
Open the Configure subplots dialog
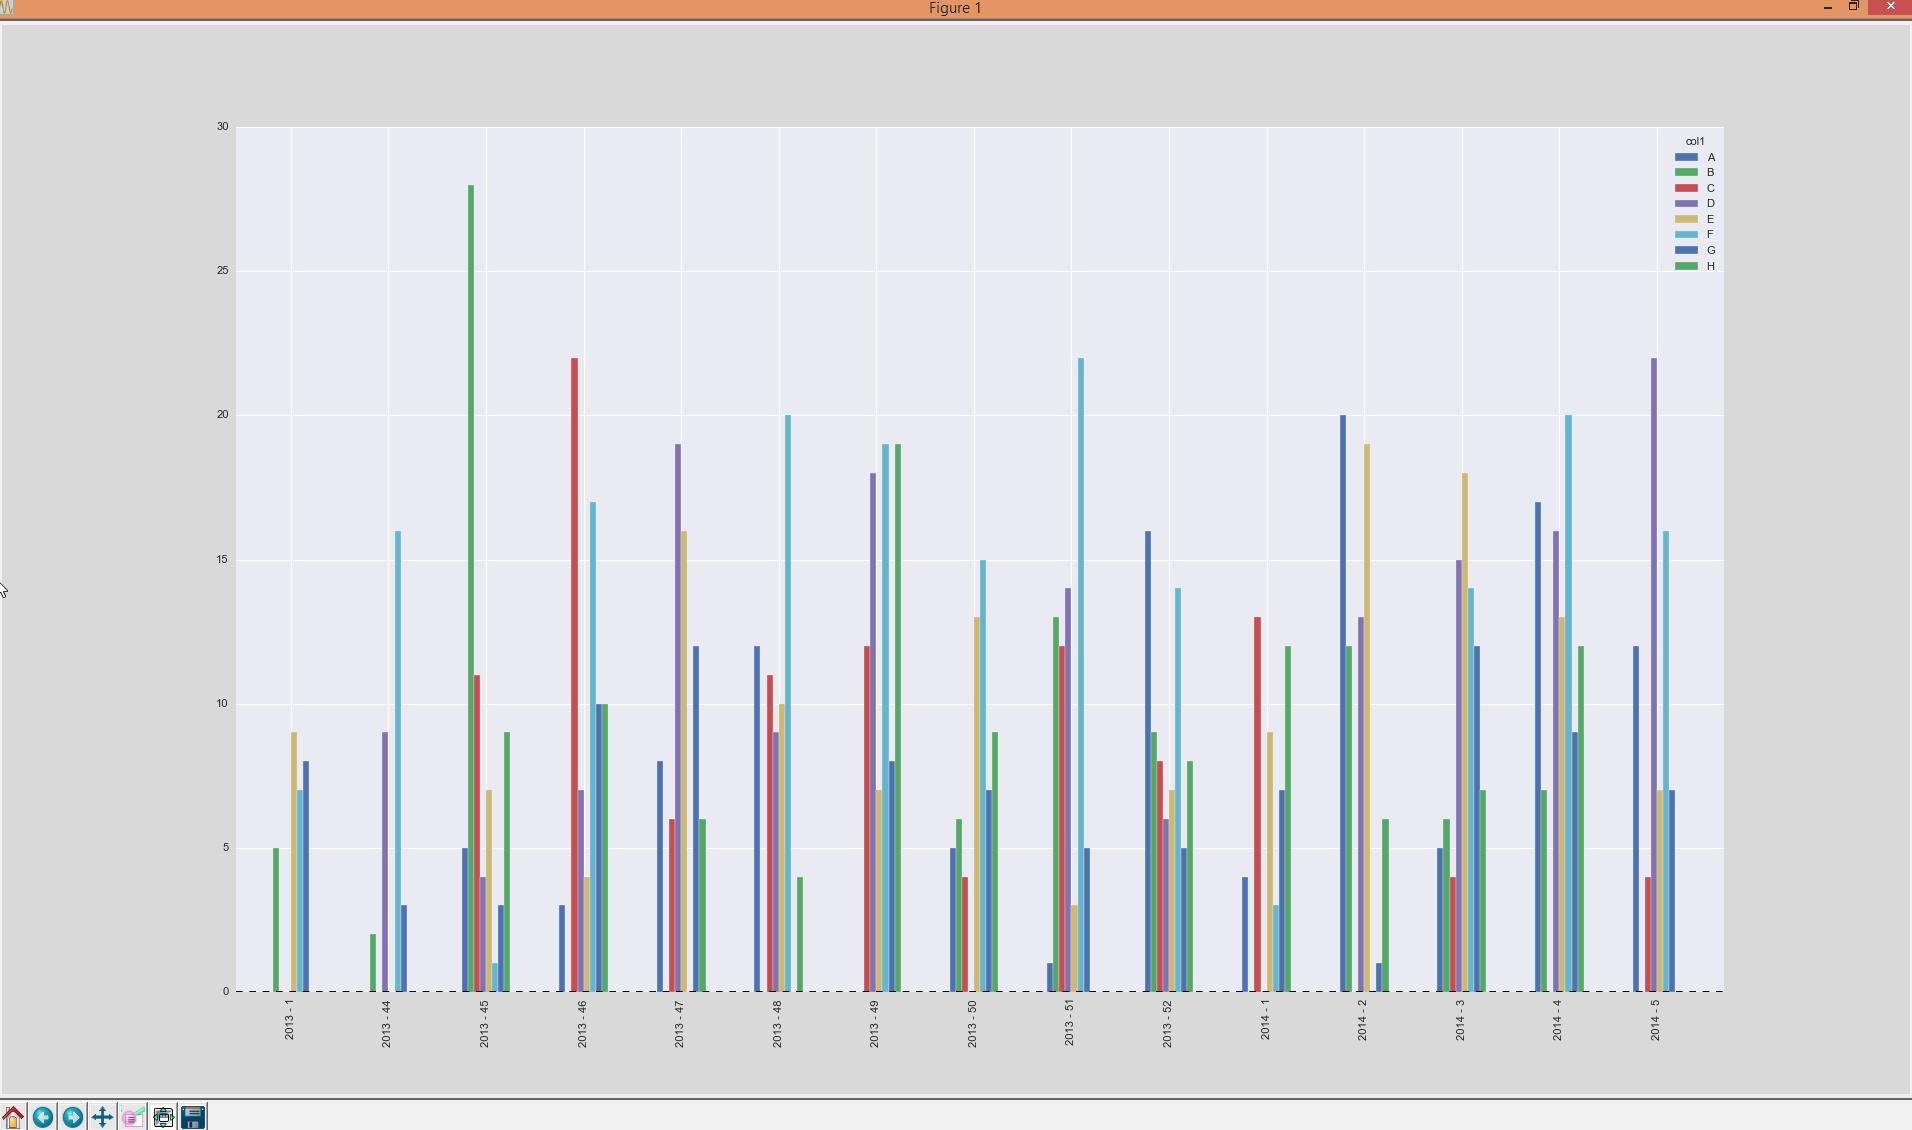coord(163,1116)
